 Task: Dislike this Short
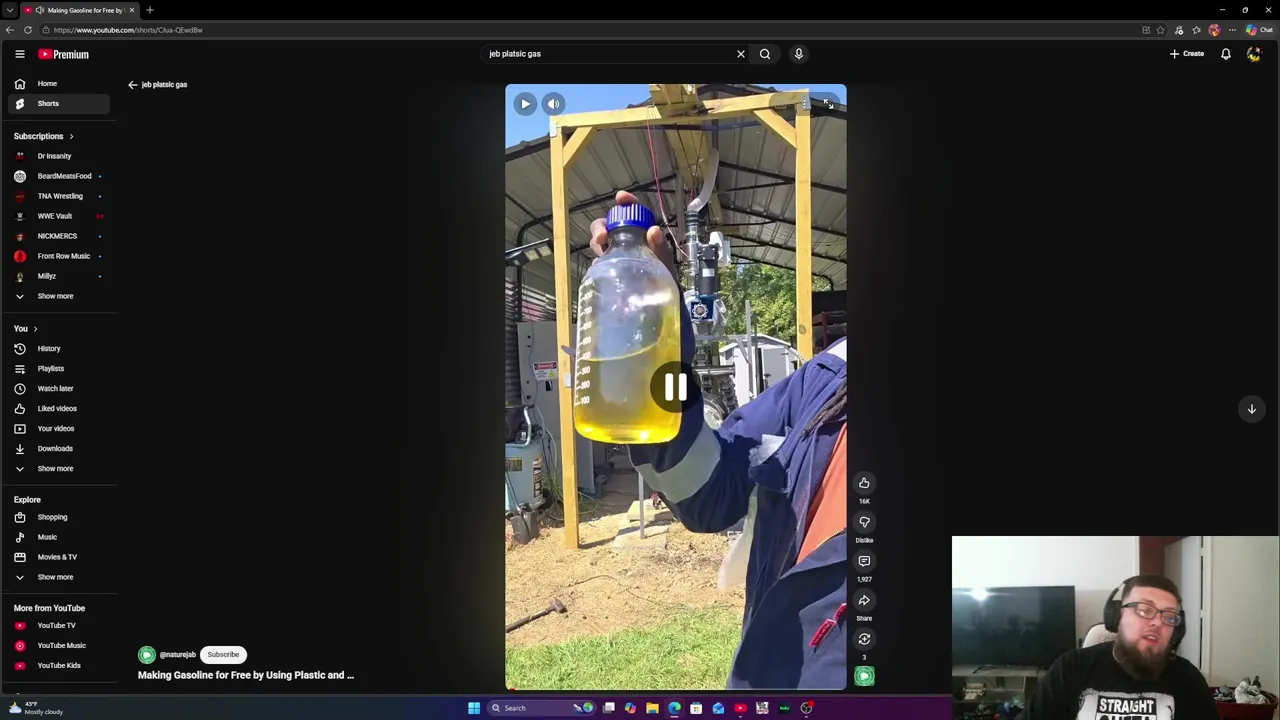864,522
